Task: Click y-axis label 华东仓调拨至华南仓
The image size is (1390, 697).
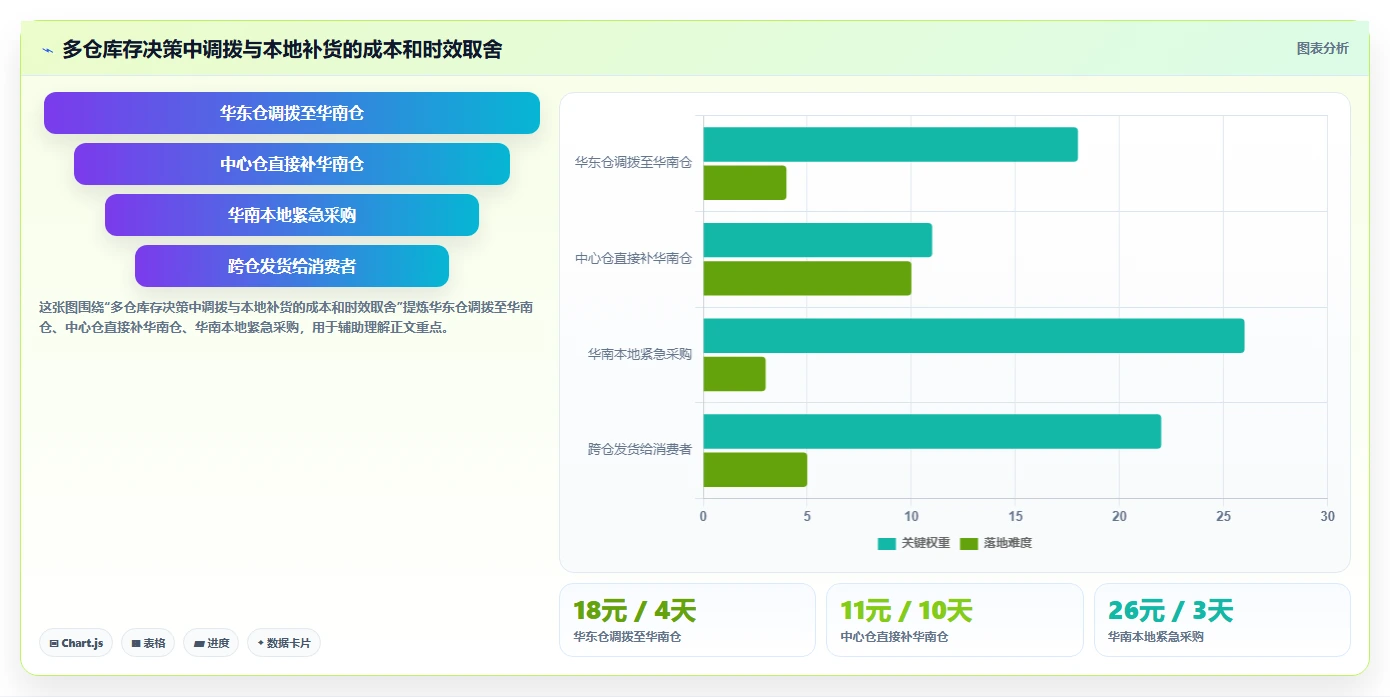Action: tap(633, 162)
